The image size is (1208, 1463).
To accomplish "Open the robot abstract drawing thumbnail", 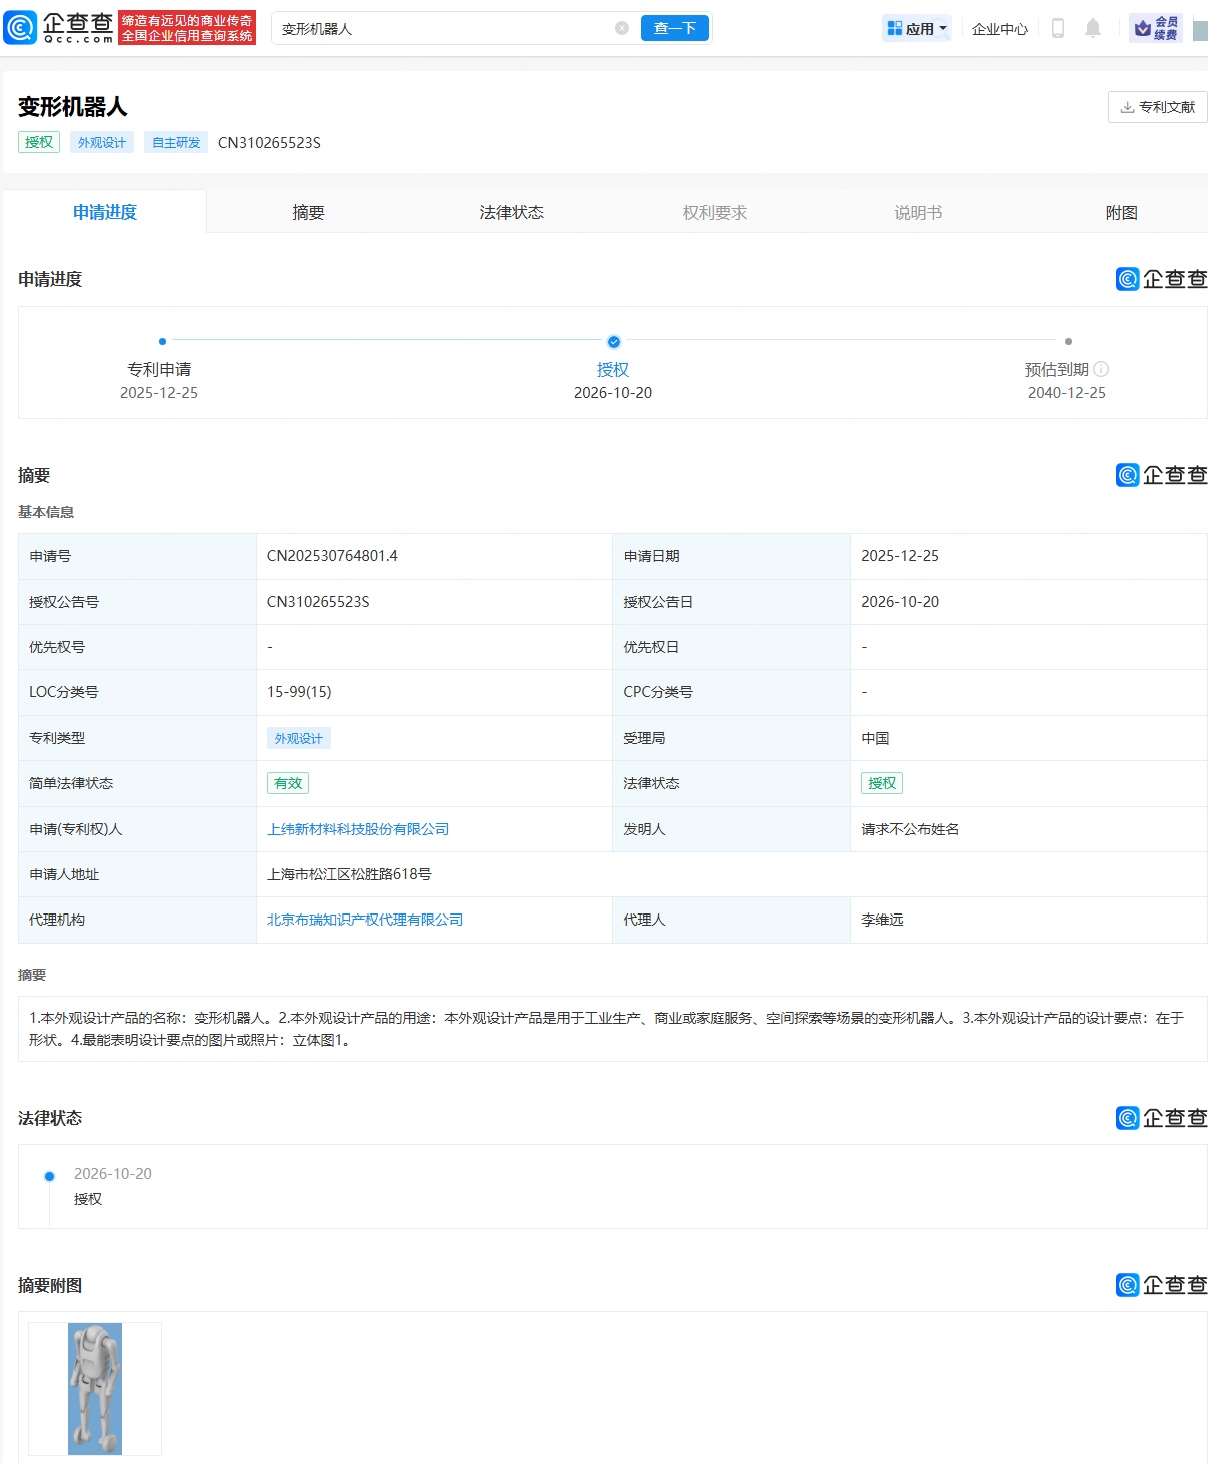I will 95,1389.
